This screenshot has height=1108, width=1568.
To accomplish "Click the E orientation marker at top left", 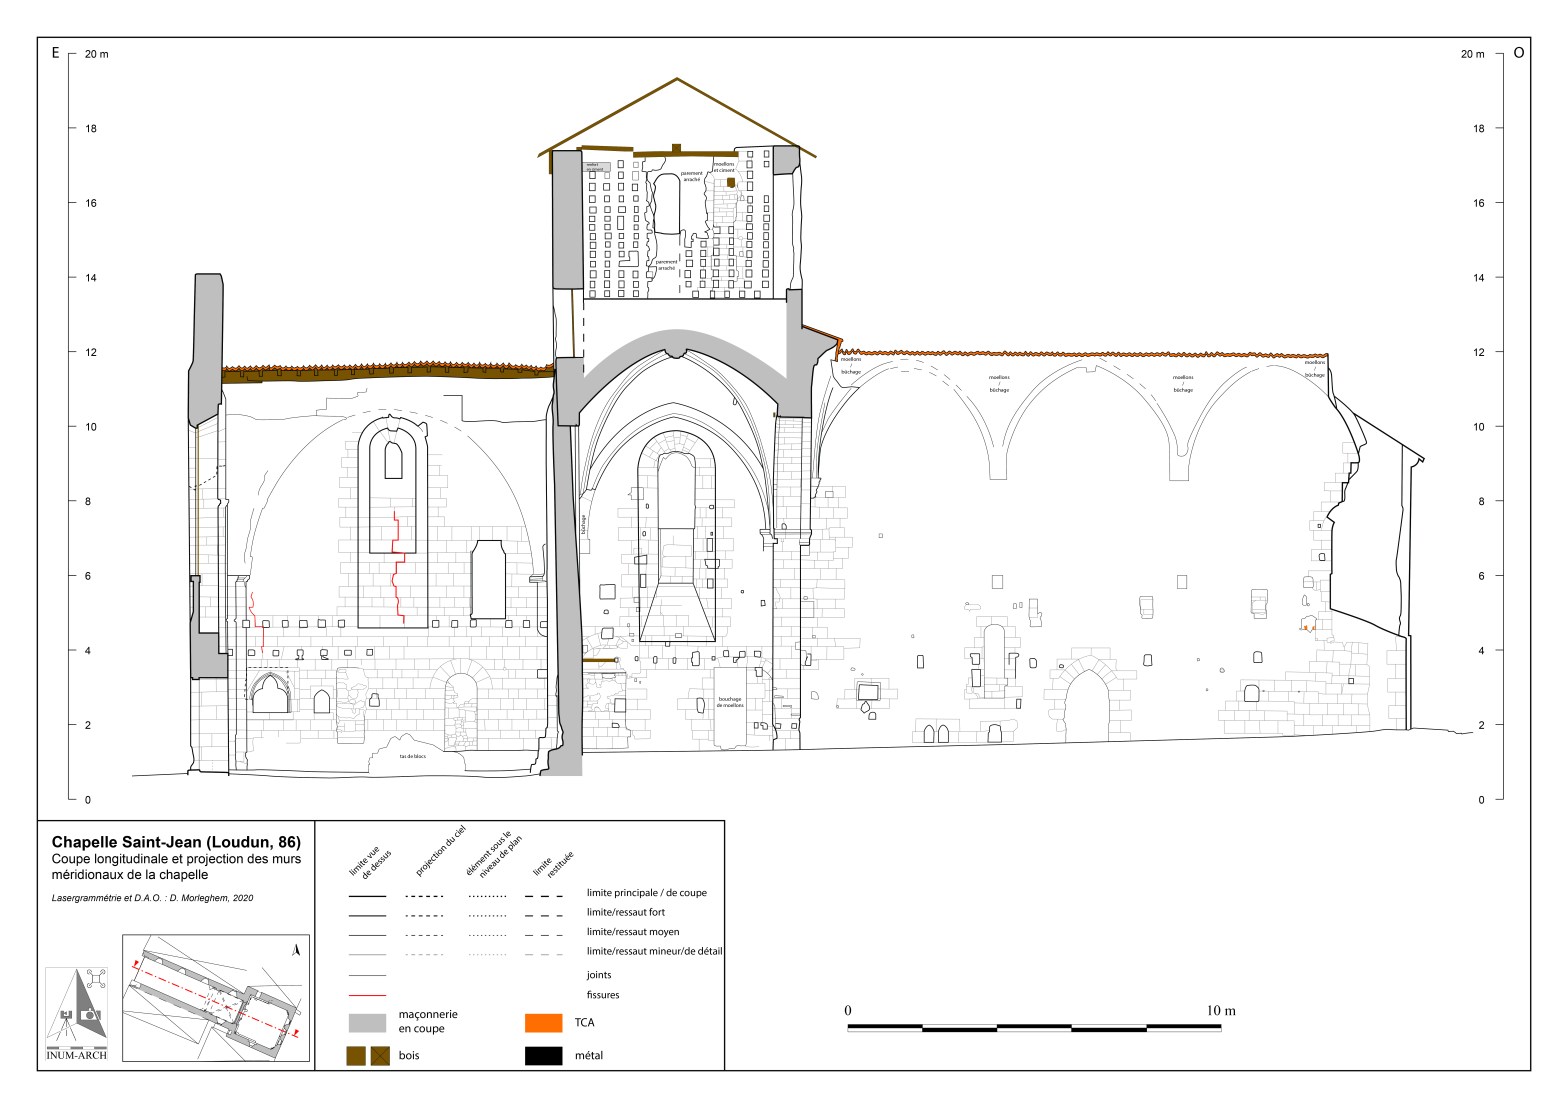I will tap(55, 54).
